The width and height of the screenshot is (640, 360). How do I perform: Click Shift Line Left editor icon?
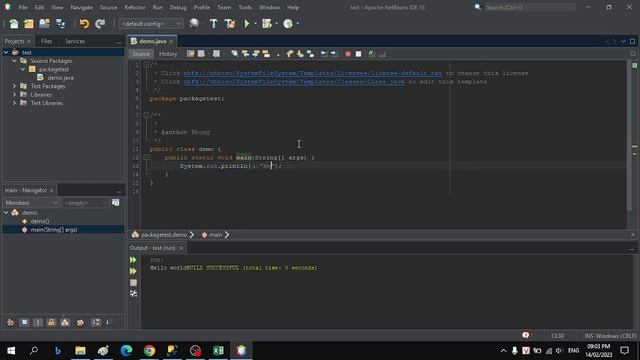[x=323, y=54]
